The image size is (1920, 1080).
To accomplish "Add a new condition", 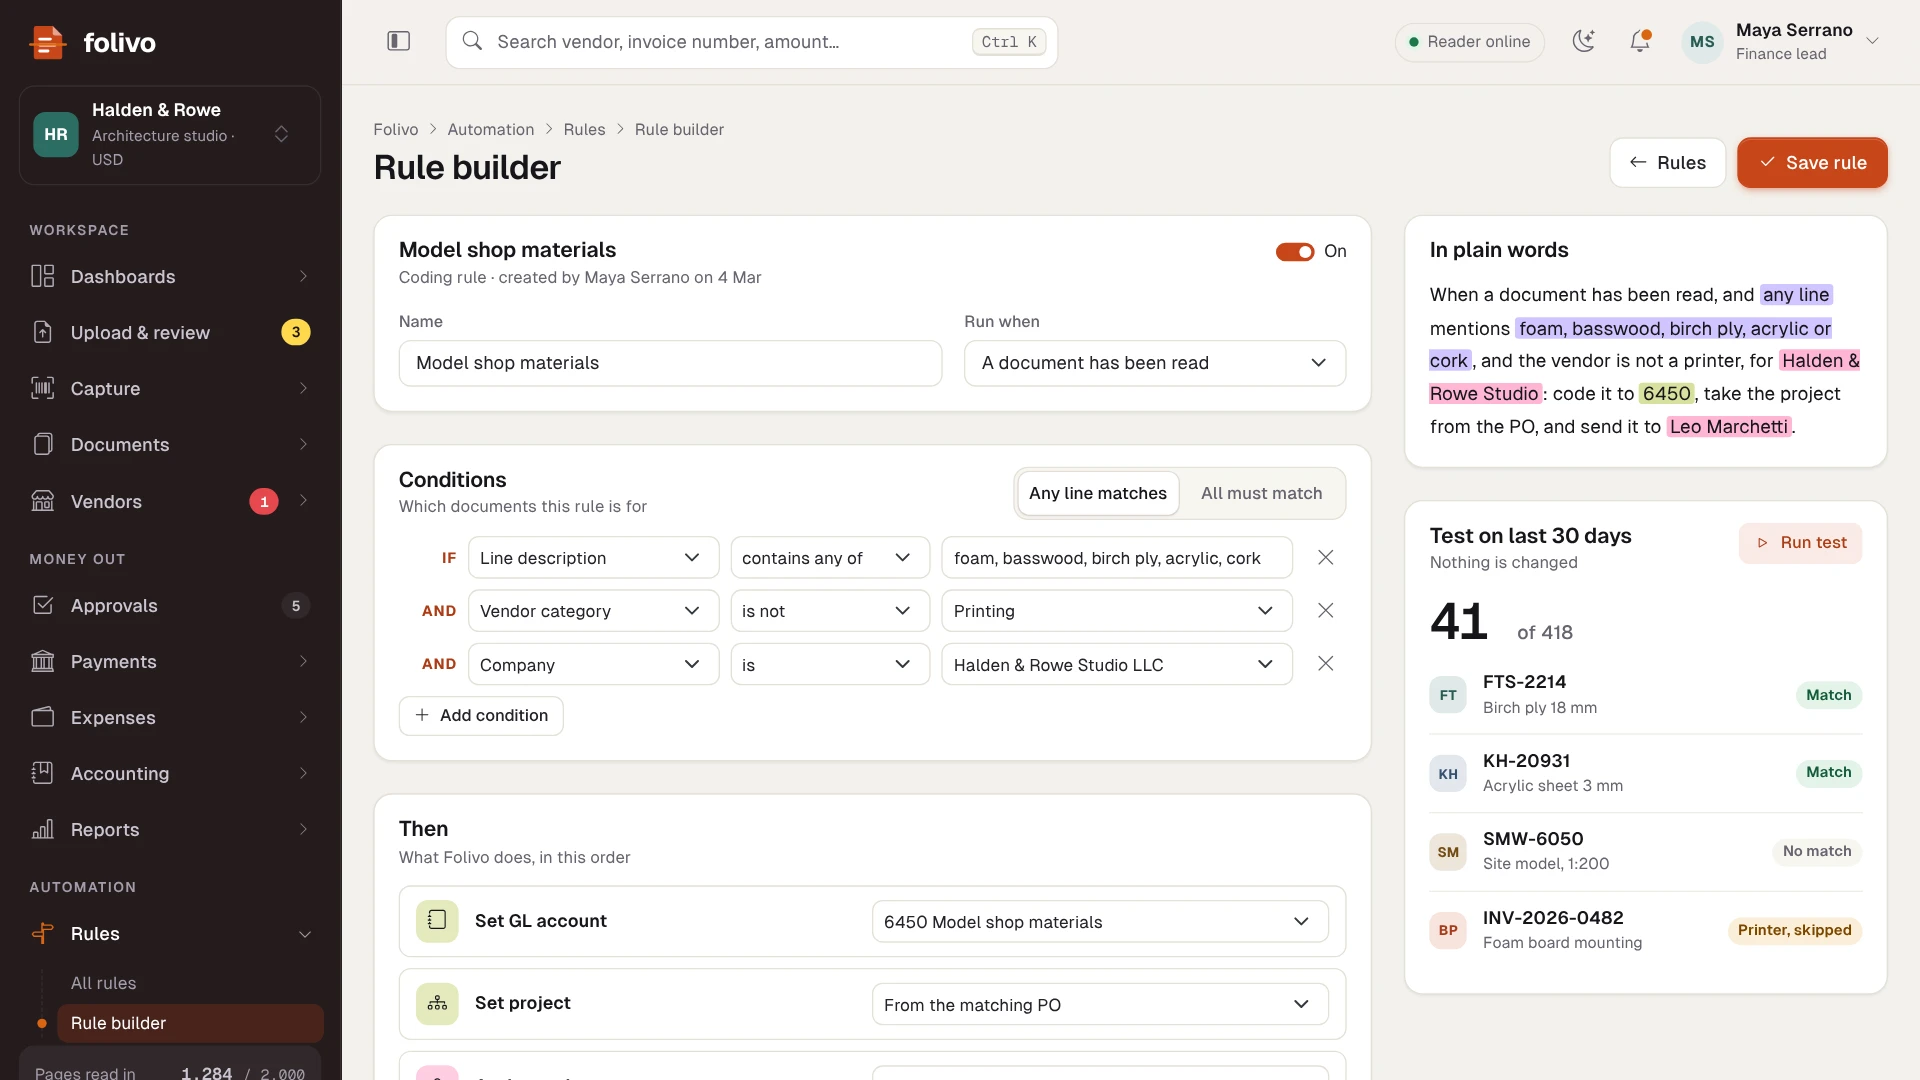I will (481, 715).
